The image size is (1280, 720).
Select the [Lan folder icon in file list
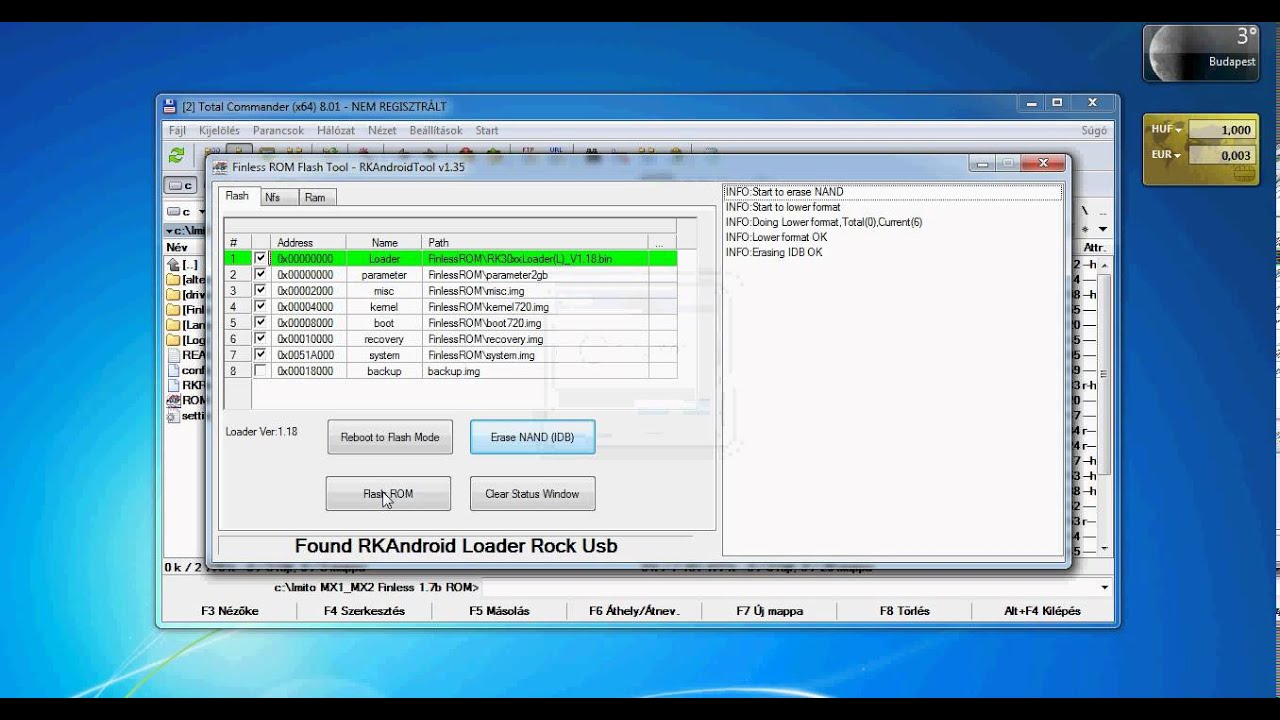coord(173,325)
